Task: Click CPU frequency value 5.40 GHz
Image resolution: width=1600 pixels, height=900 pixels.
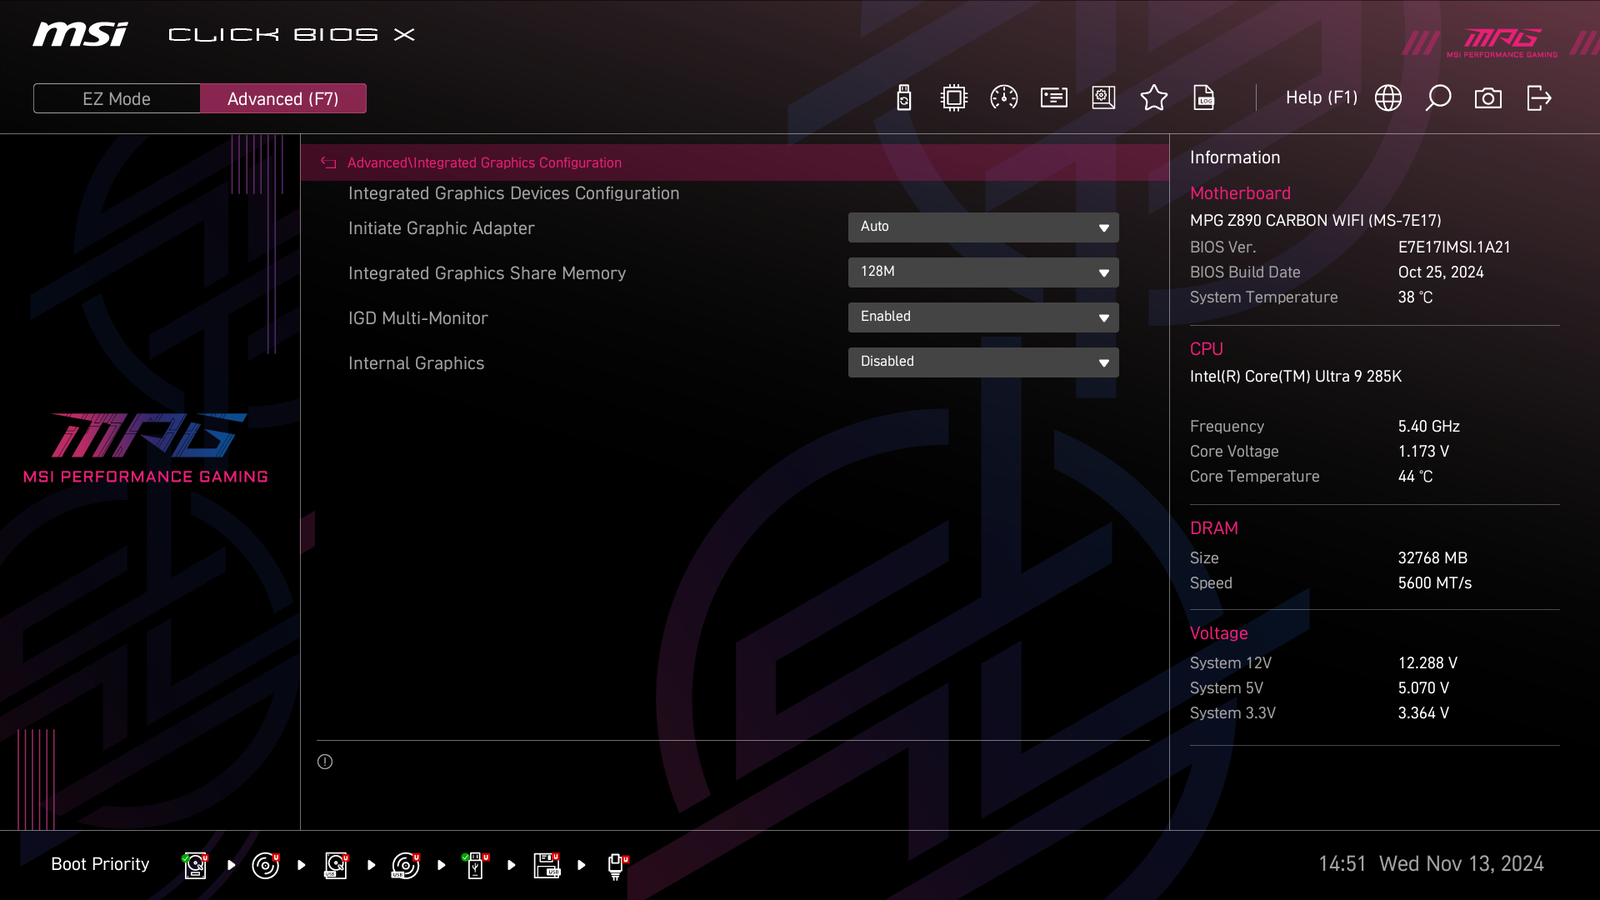Action: pyautogui.click(x=1429, y=426)
